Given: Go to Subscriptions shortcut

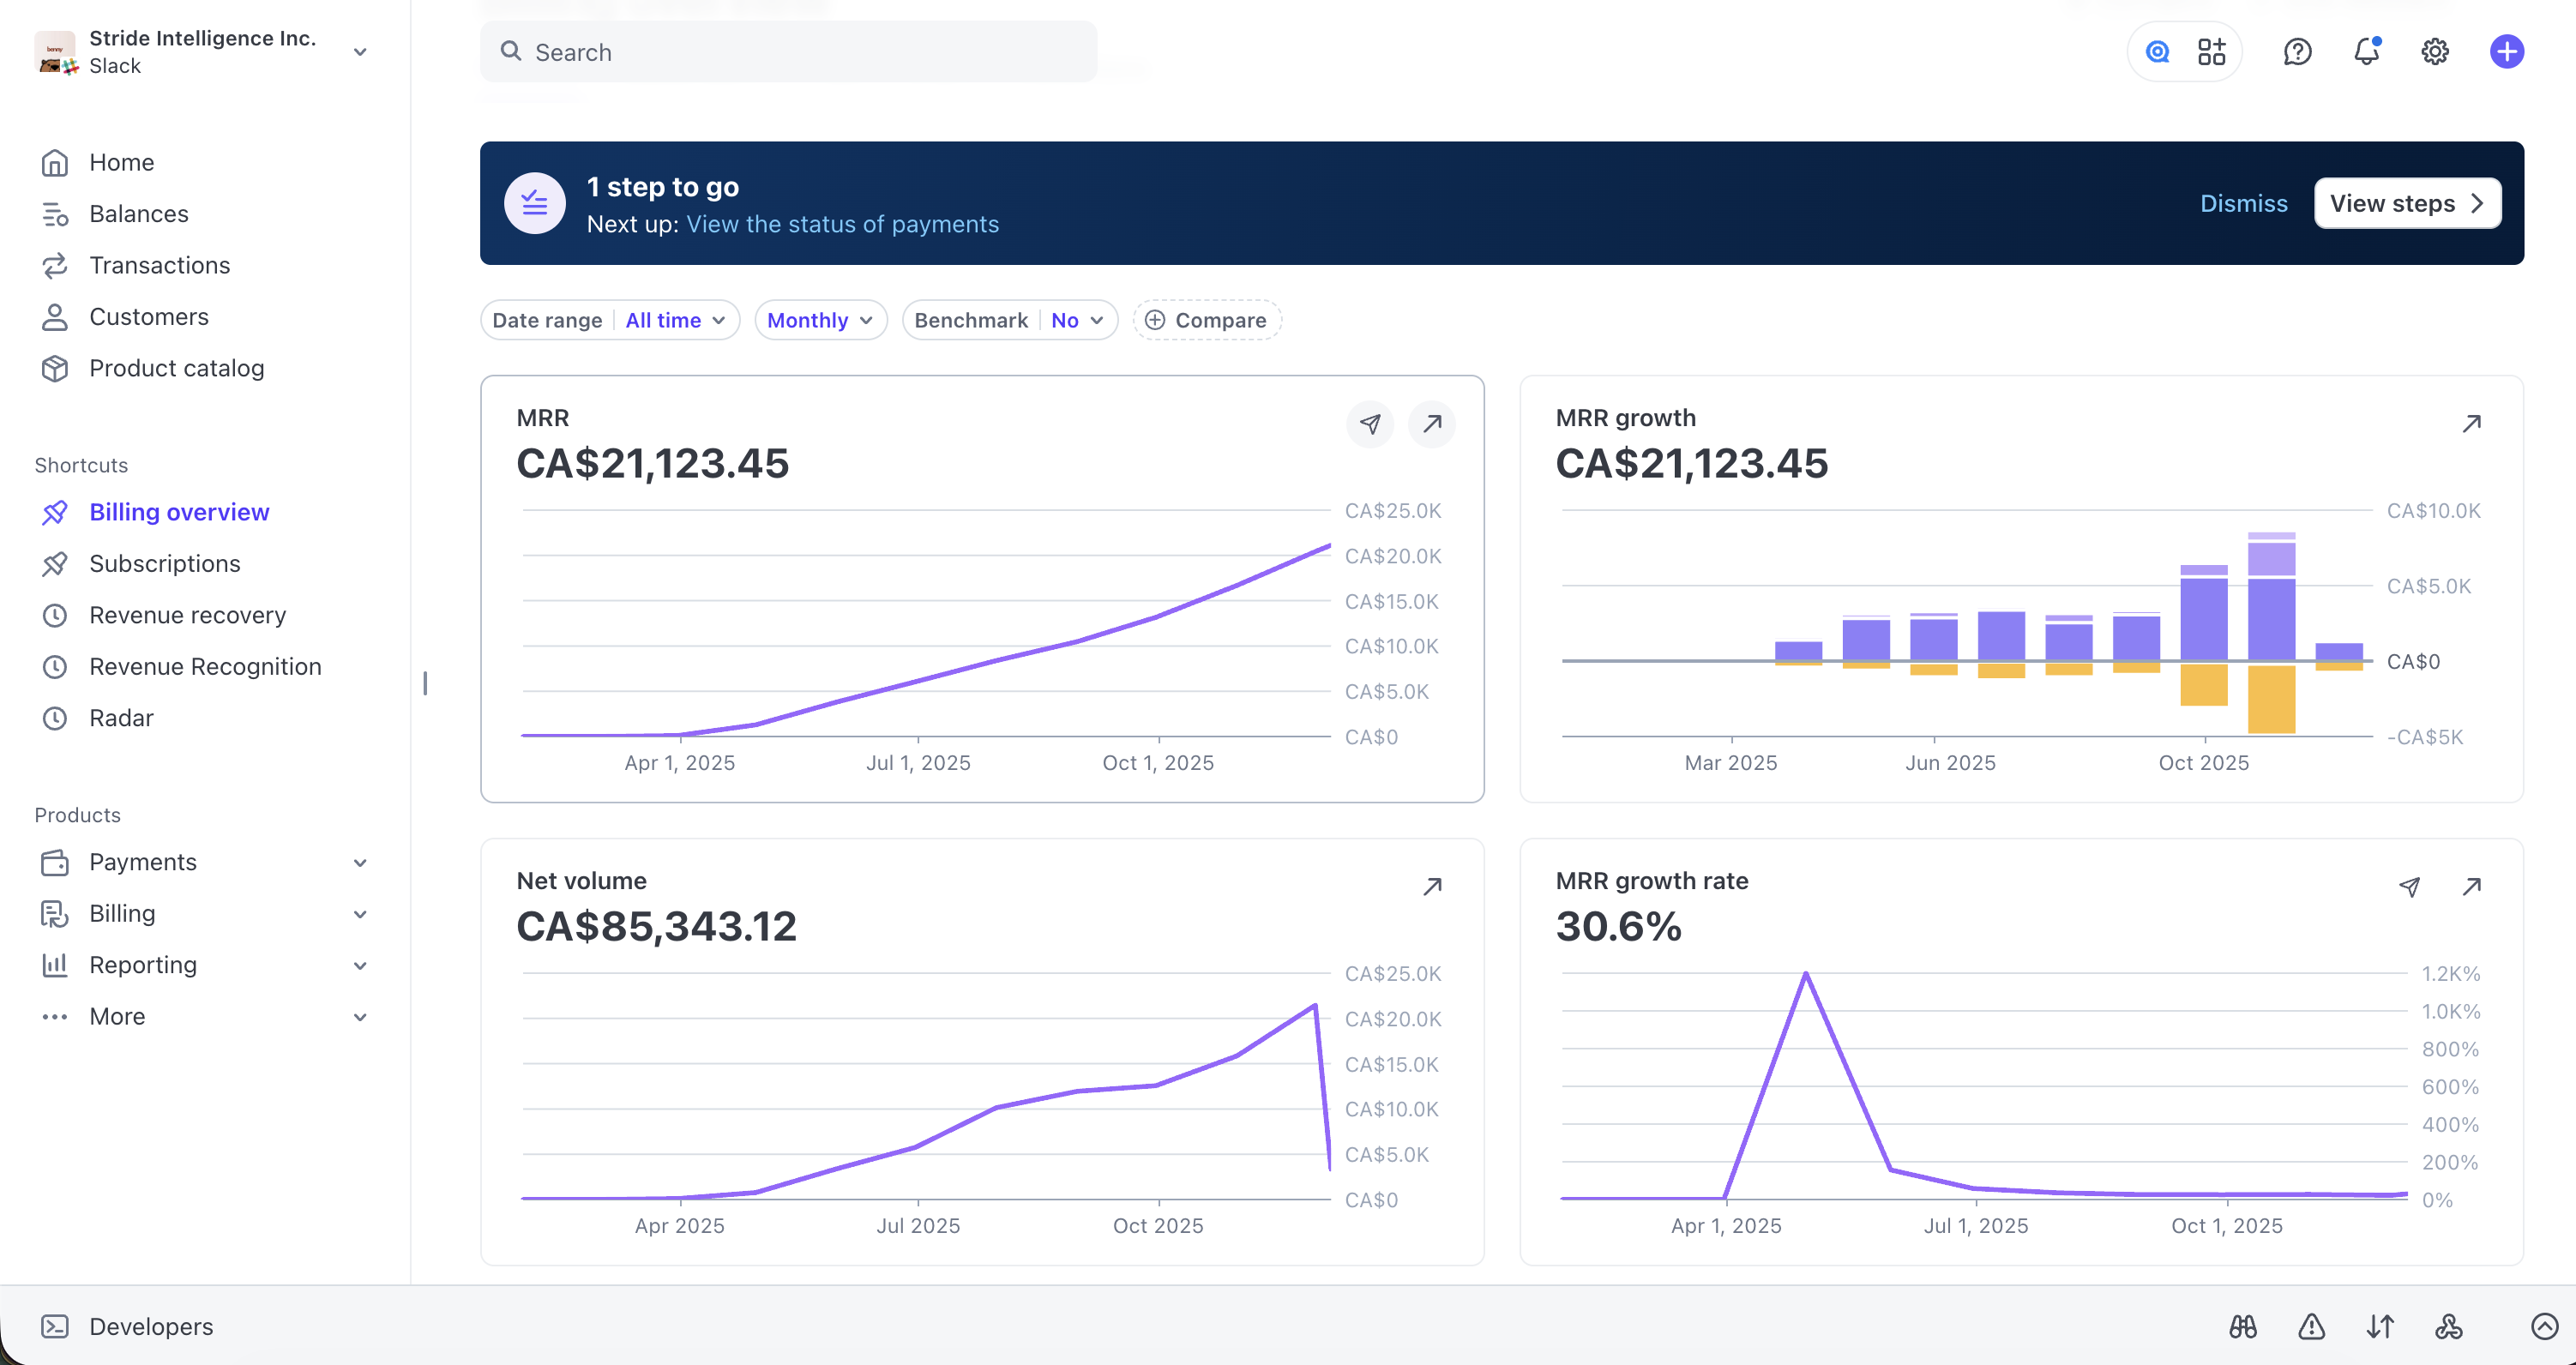Looking at the screenshot, I should (165, 564).
